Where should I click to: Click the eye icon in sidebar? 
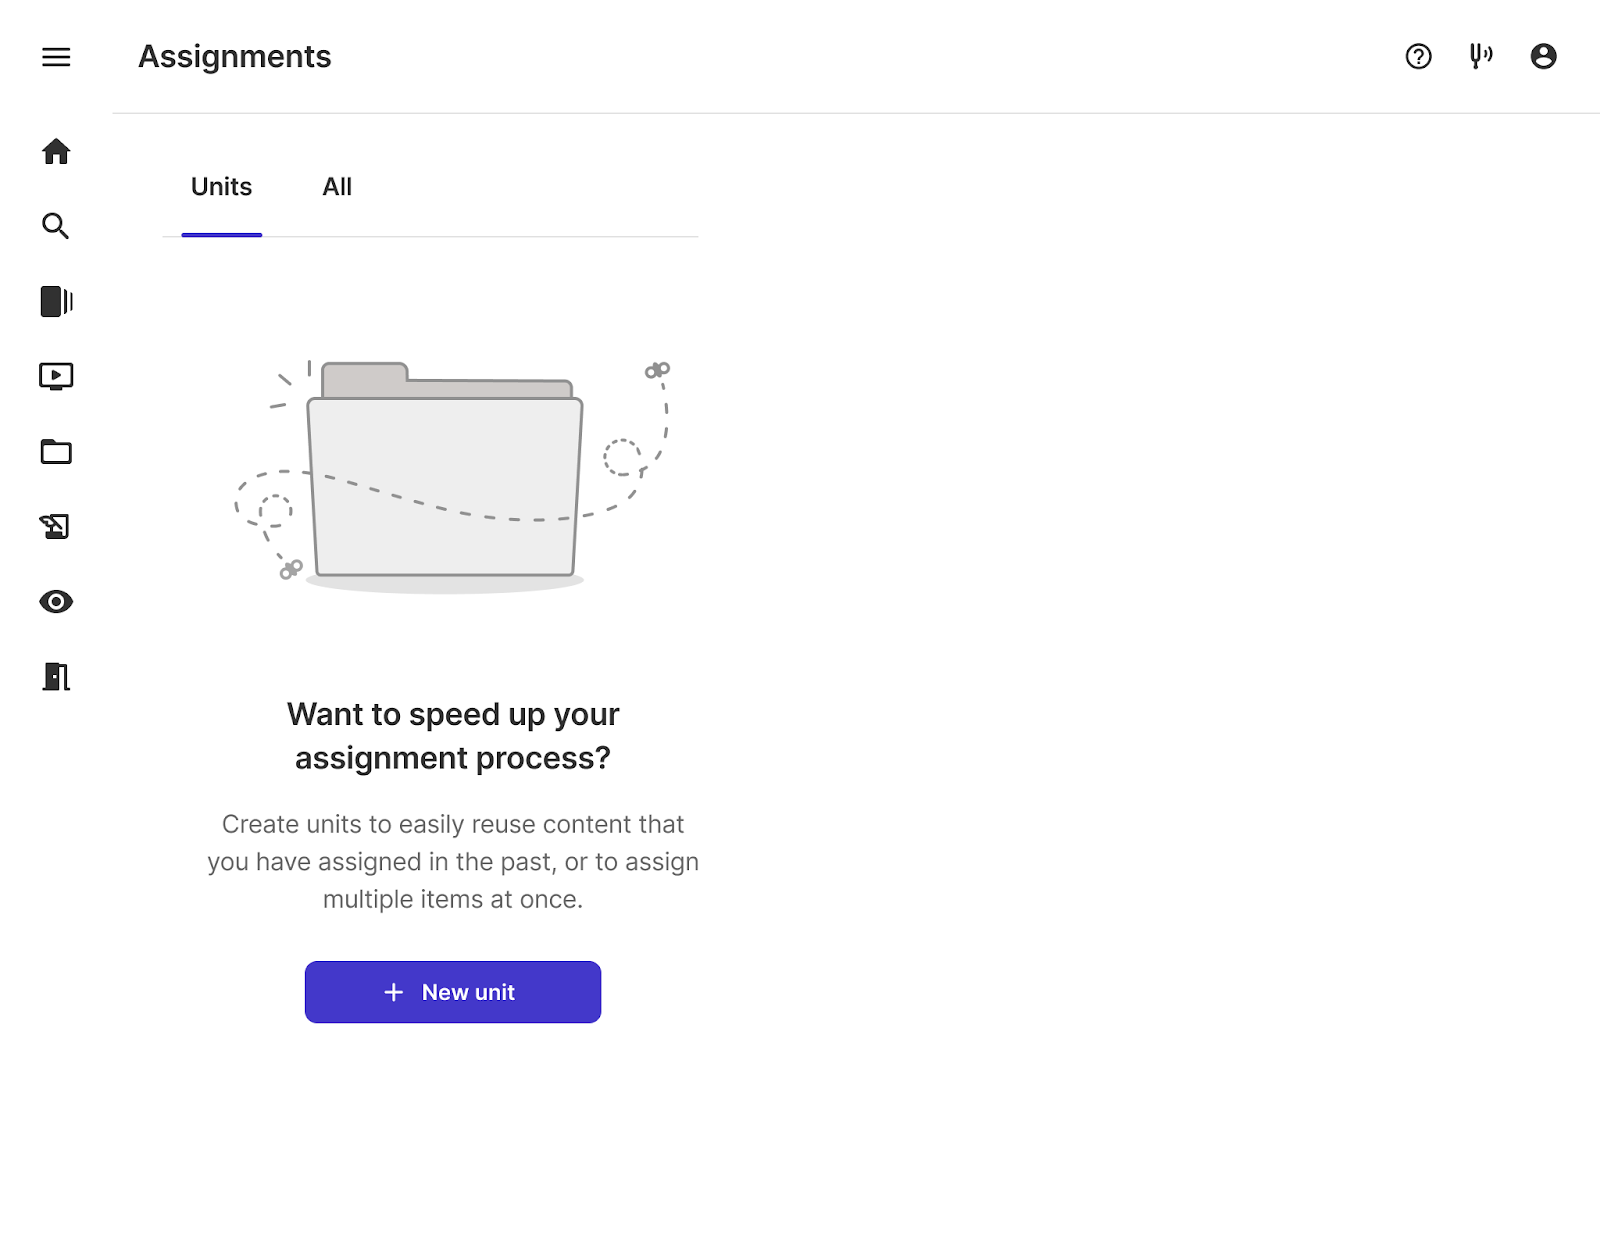(x=56, y=601)
